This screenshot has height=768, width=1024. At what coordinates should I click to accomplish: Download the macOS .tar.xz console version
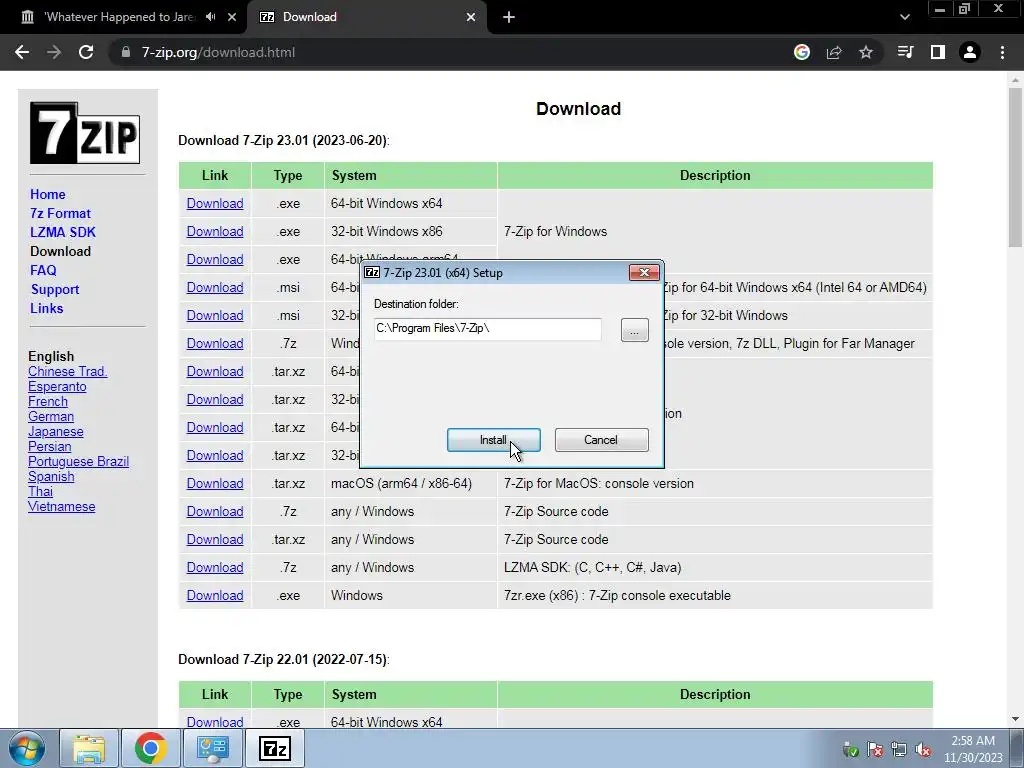[215, 484]
